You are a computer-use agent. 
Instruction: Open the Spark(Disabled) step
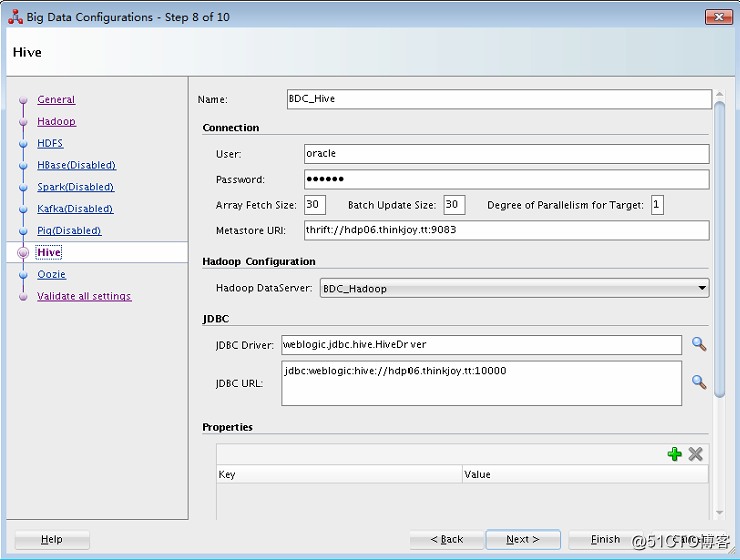click(76, 187)
